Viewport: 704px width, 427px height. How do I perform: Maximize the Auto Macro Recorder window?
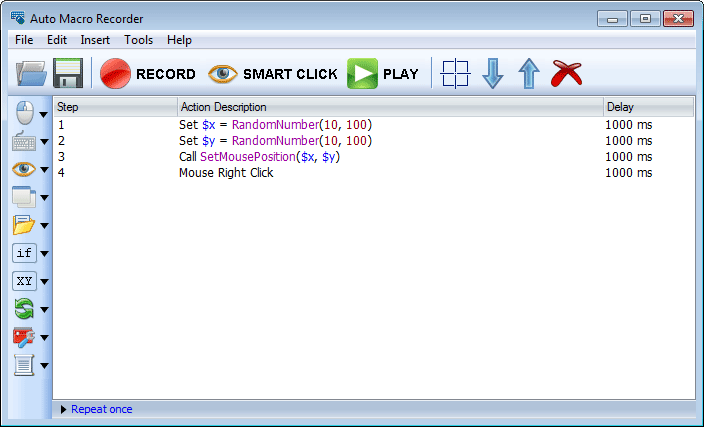click(645, 19)
